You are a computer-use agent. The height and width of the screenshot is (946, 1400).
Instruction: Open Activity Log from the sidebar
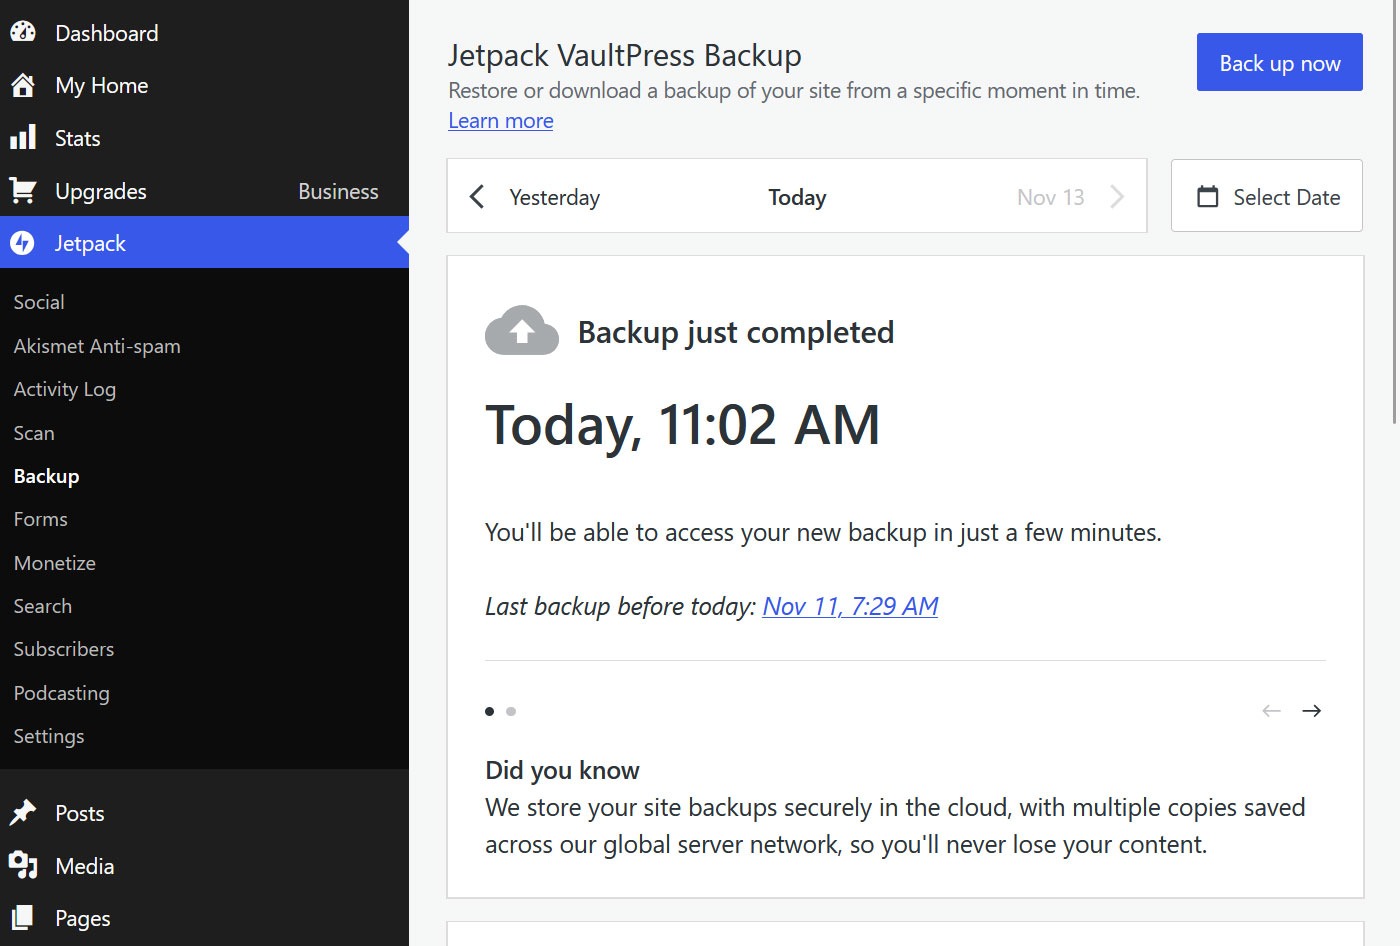tap(64, 389)
